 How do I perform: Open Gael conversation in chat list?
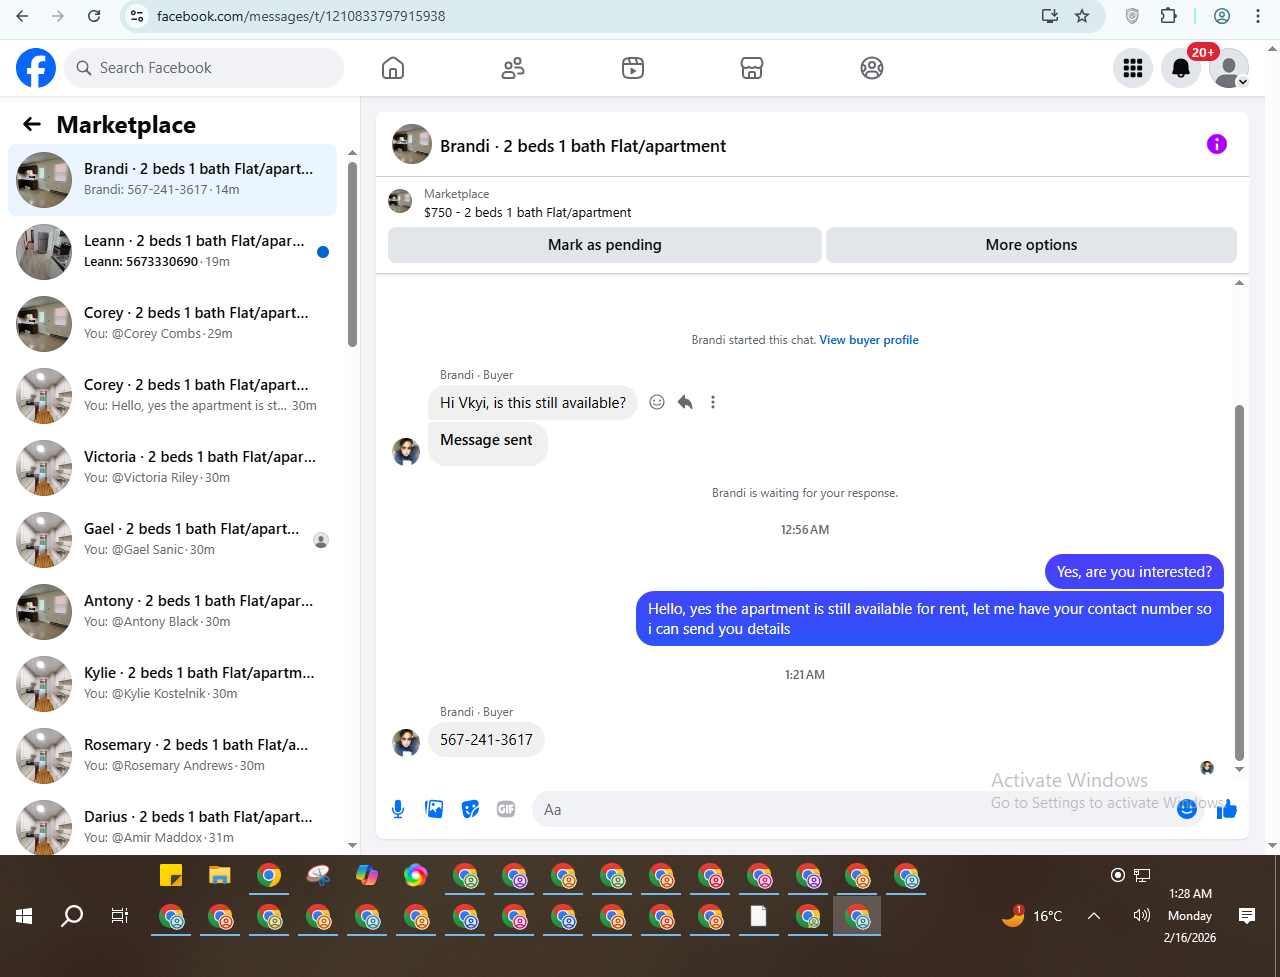click(172, 540)
